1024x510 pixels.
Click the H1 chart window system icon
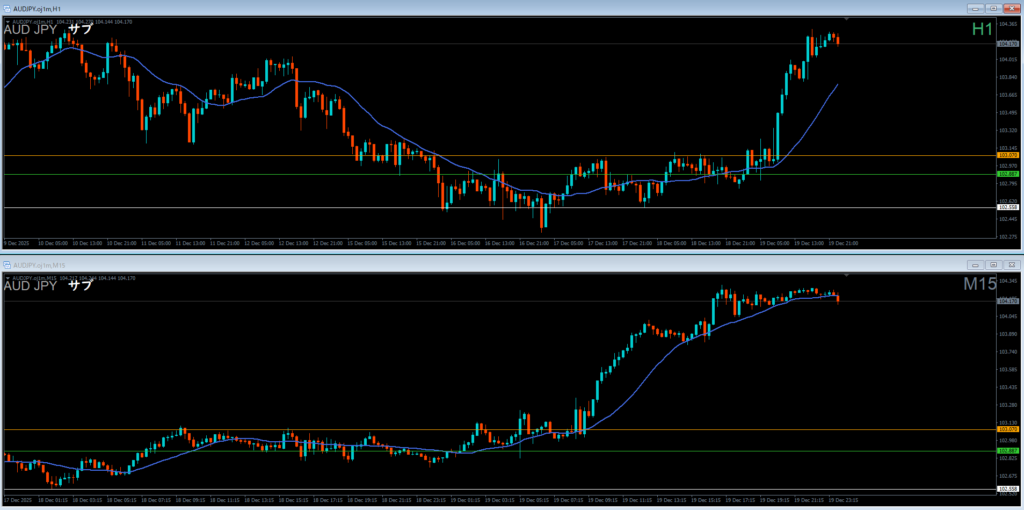[x=7, y=8]
